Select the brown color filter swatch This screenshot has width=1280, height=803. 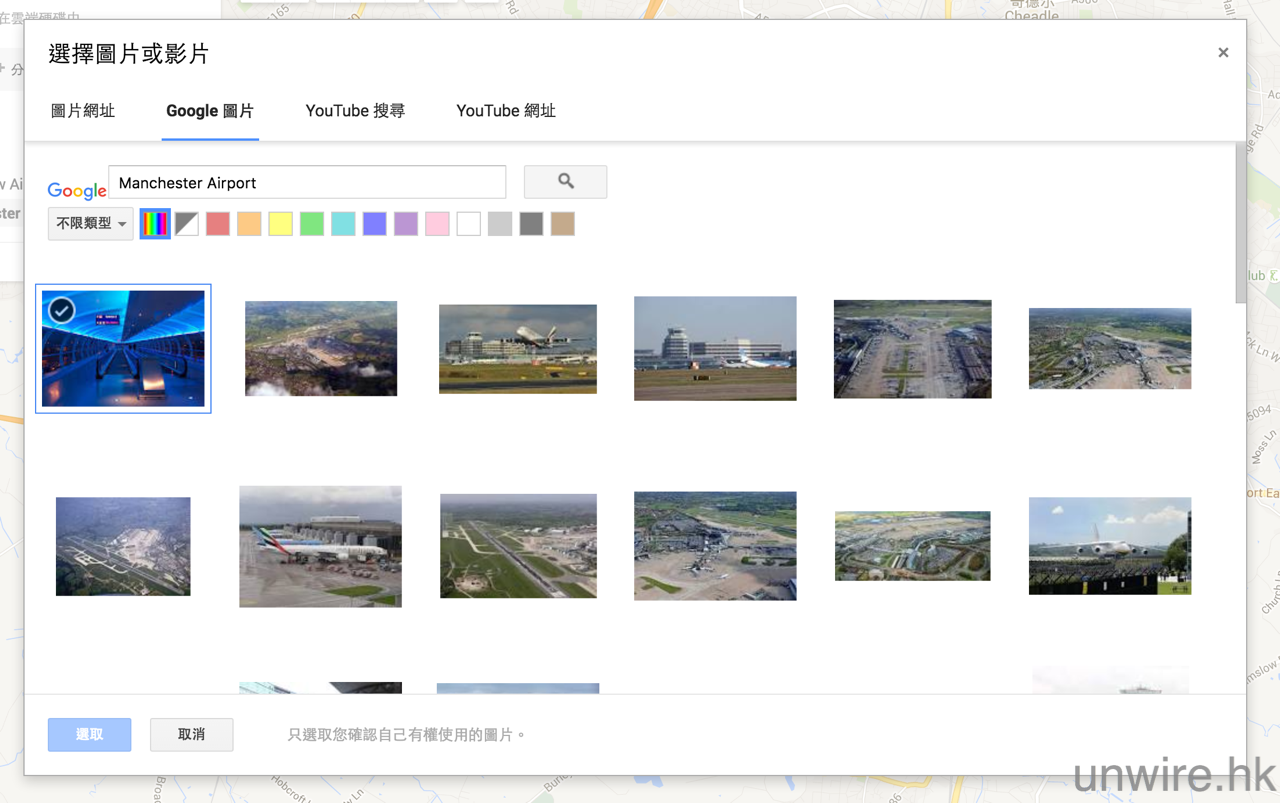(x=563, y=224)
